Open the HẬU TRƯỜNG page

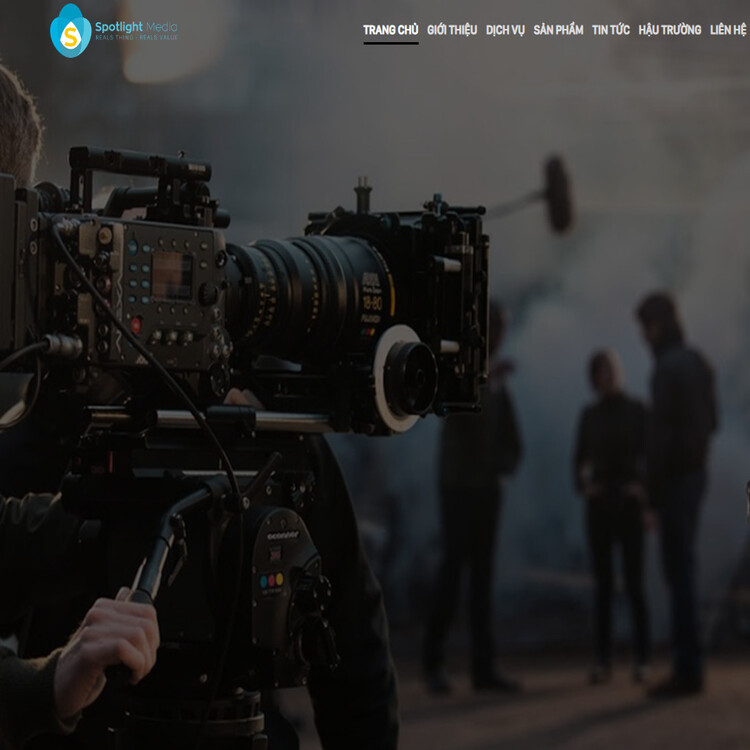coord(670,30)
